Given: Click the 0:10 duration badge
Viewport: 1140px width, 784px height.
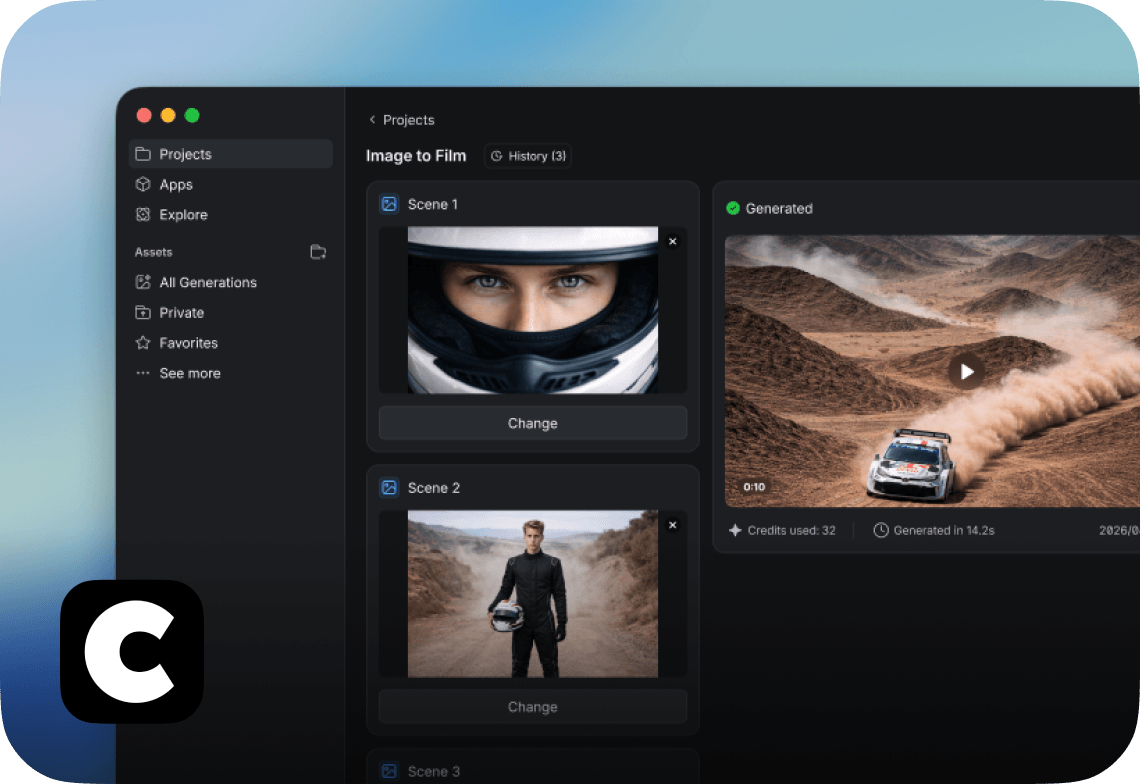Looking at the screenshot, I should [x=754, y=487].
